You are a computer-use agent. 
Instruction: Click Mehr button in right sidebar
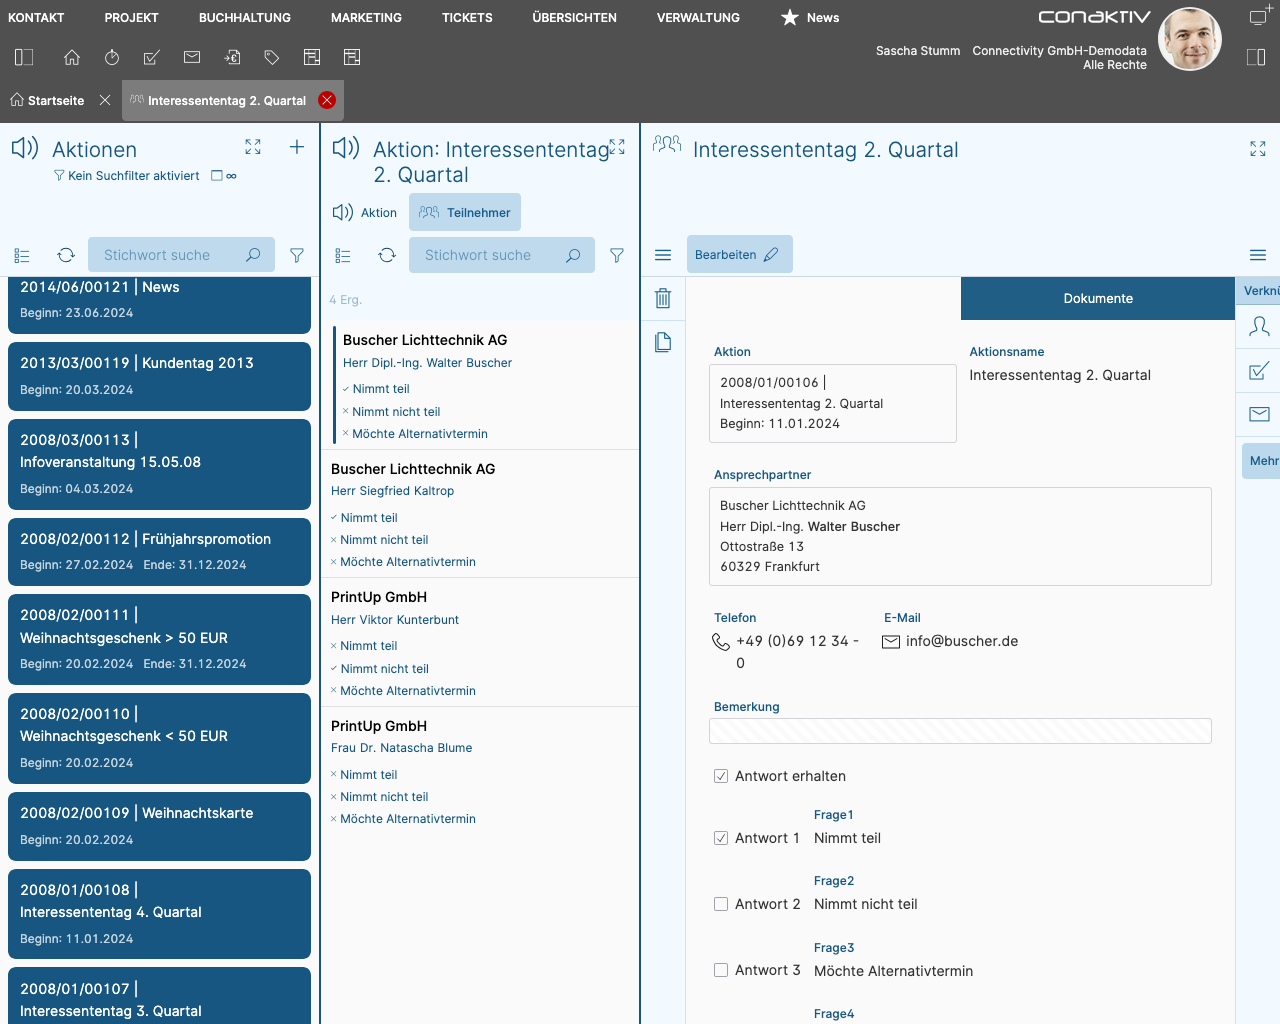coord(1262,461)
